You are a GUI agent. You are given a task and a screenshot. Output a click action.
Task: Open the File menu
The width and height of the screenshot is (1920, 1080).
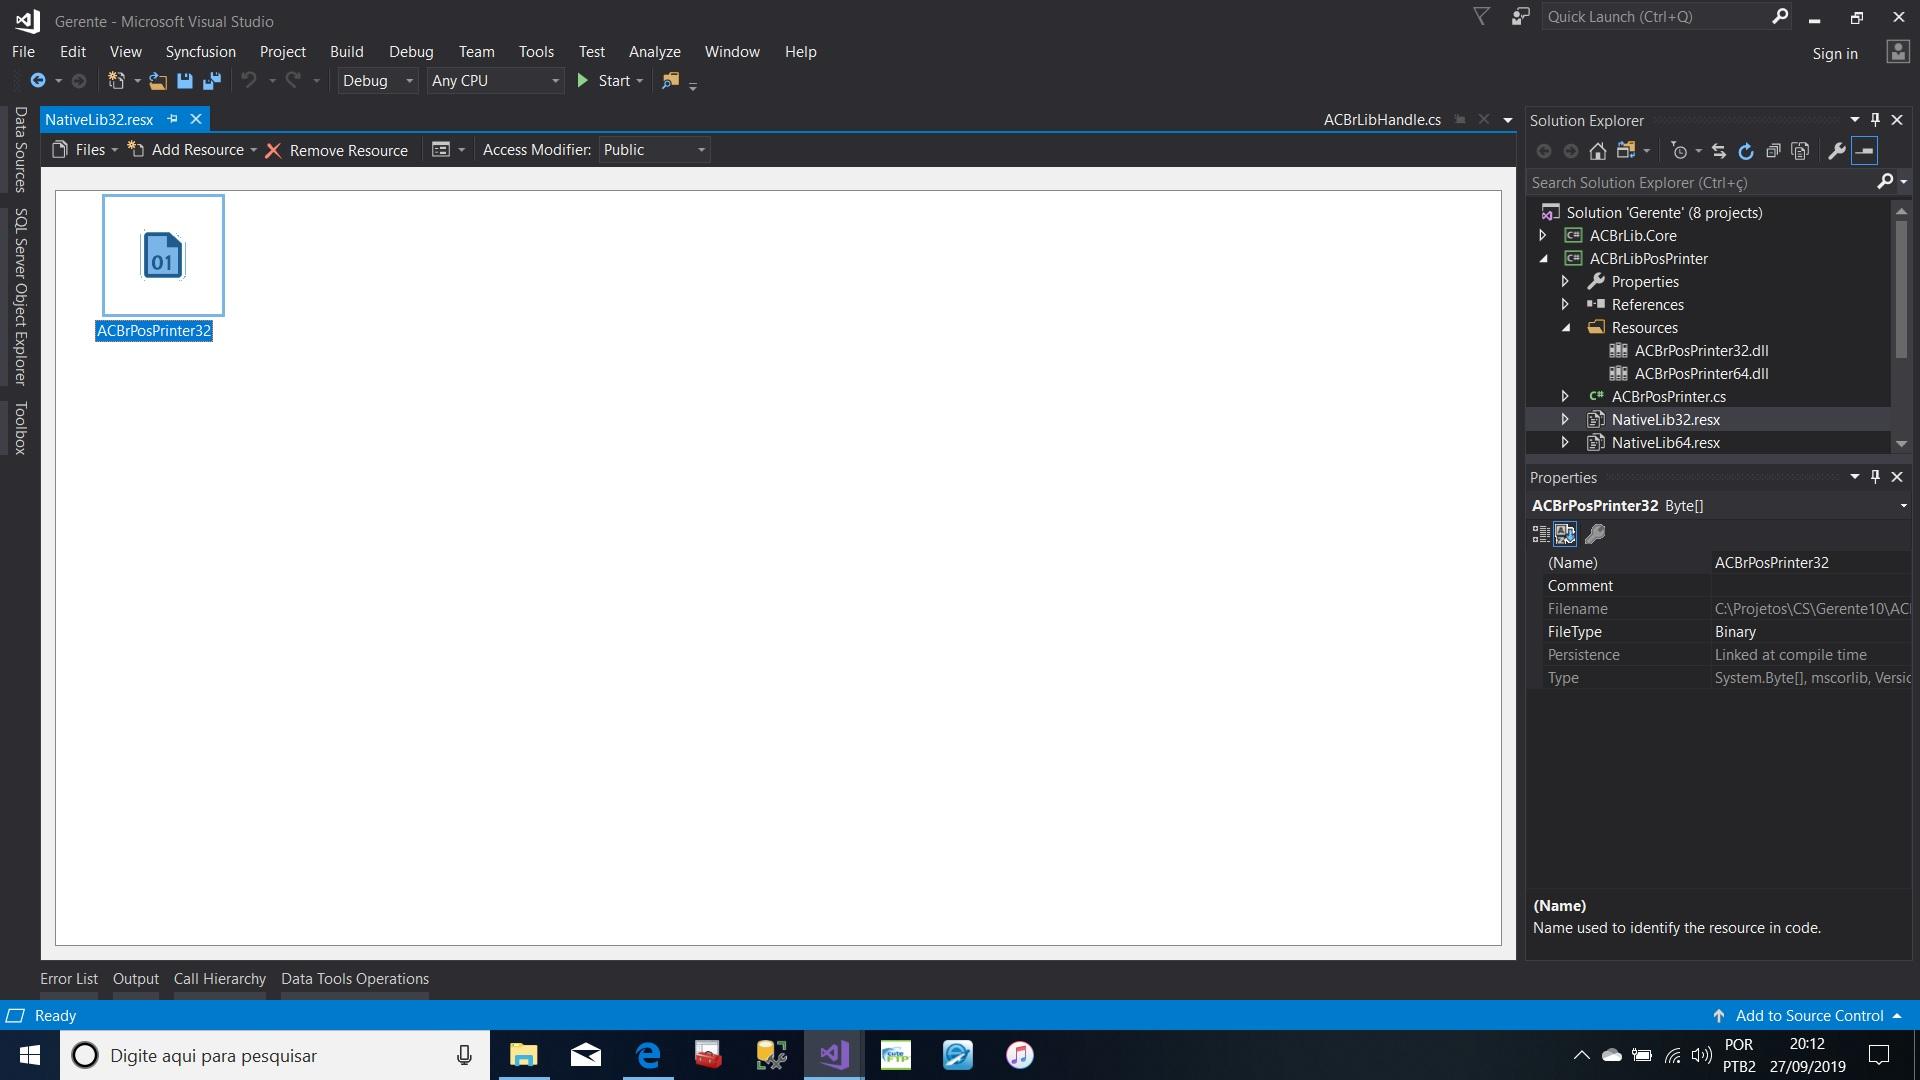click(x=23, y=52)
